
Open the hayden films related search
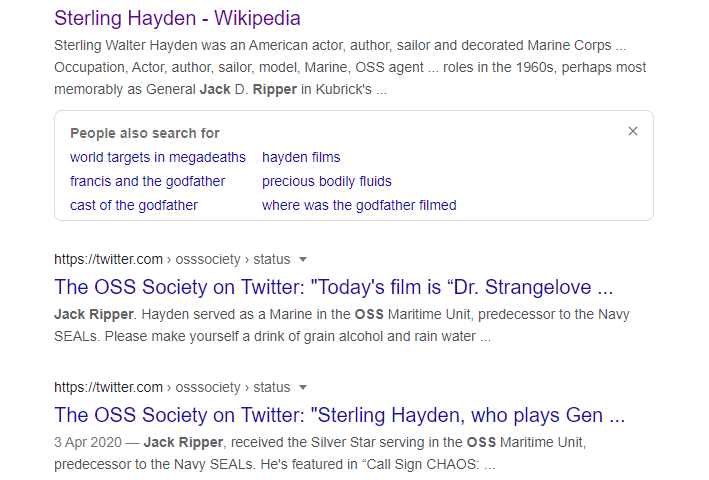tap(301, 157)
